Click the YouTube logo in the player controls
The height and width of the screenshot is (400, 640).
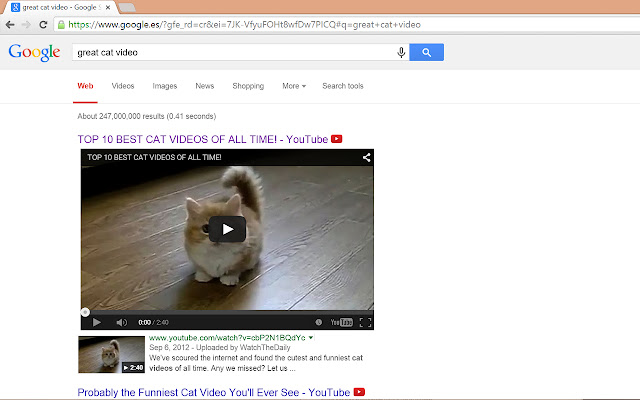click(342, 322)
